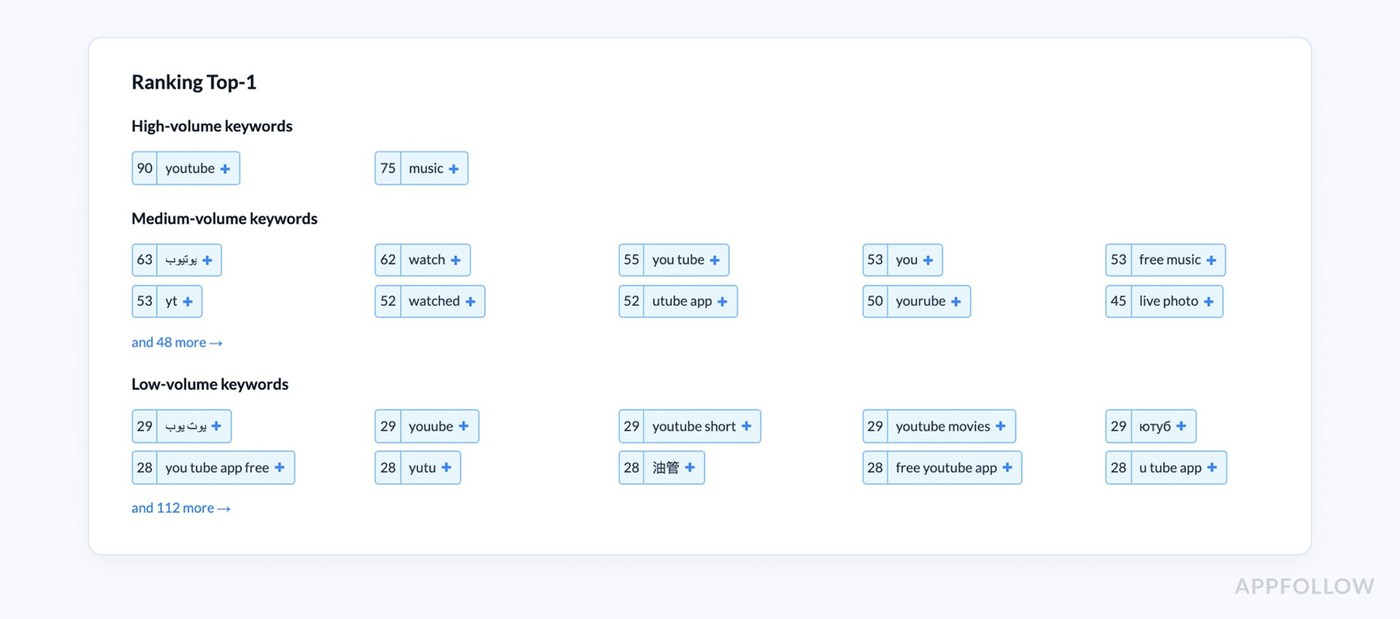Click score 75 beside 'music'

(388, 169)
